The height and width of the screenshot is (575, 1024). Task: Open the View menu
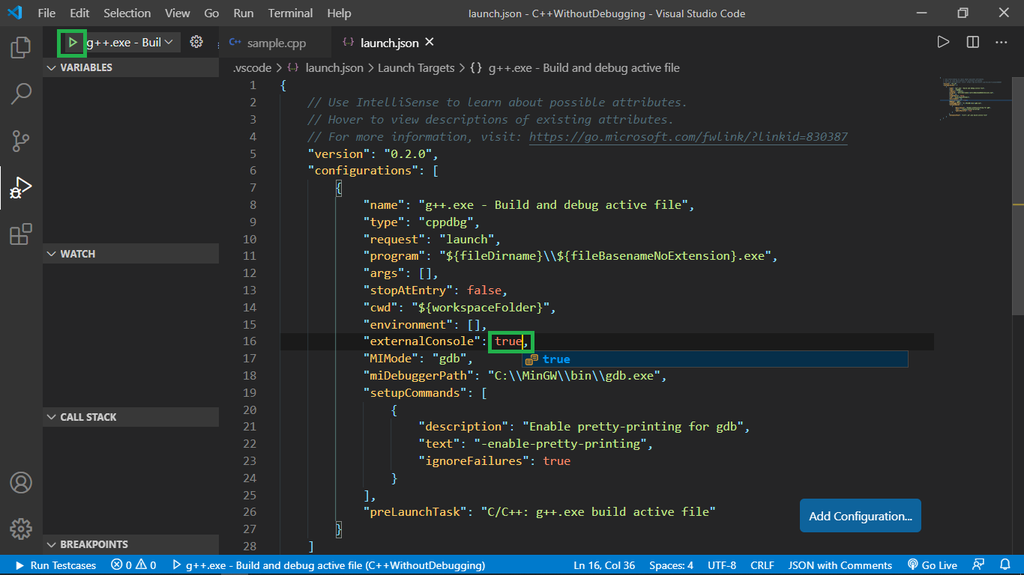(177, 13)
